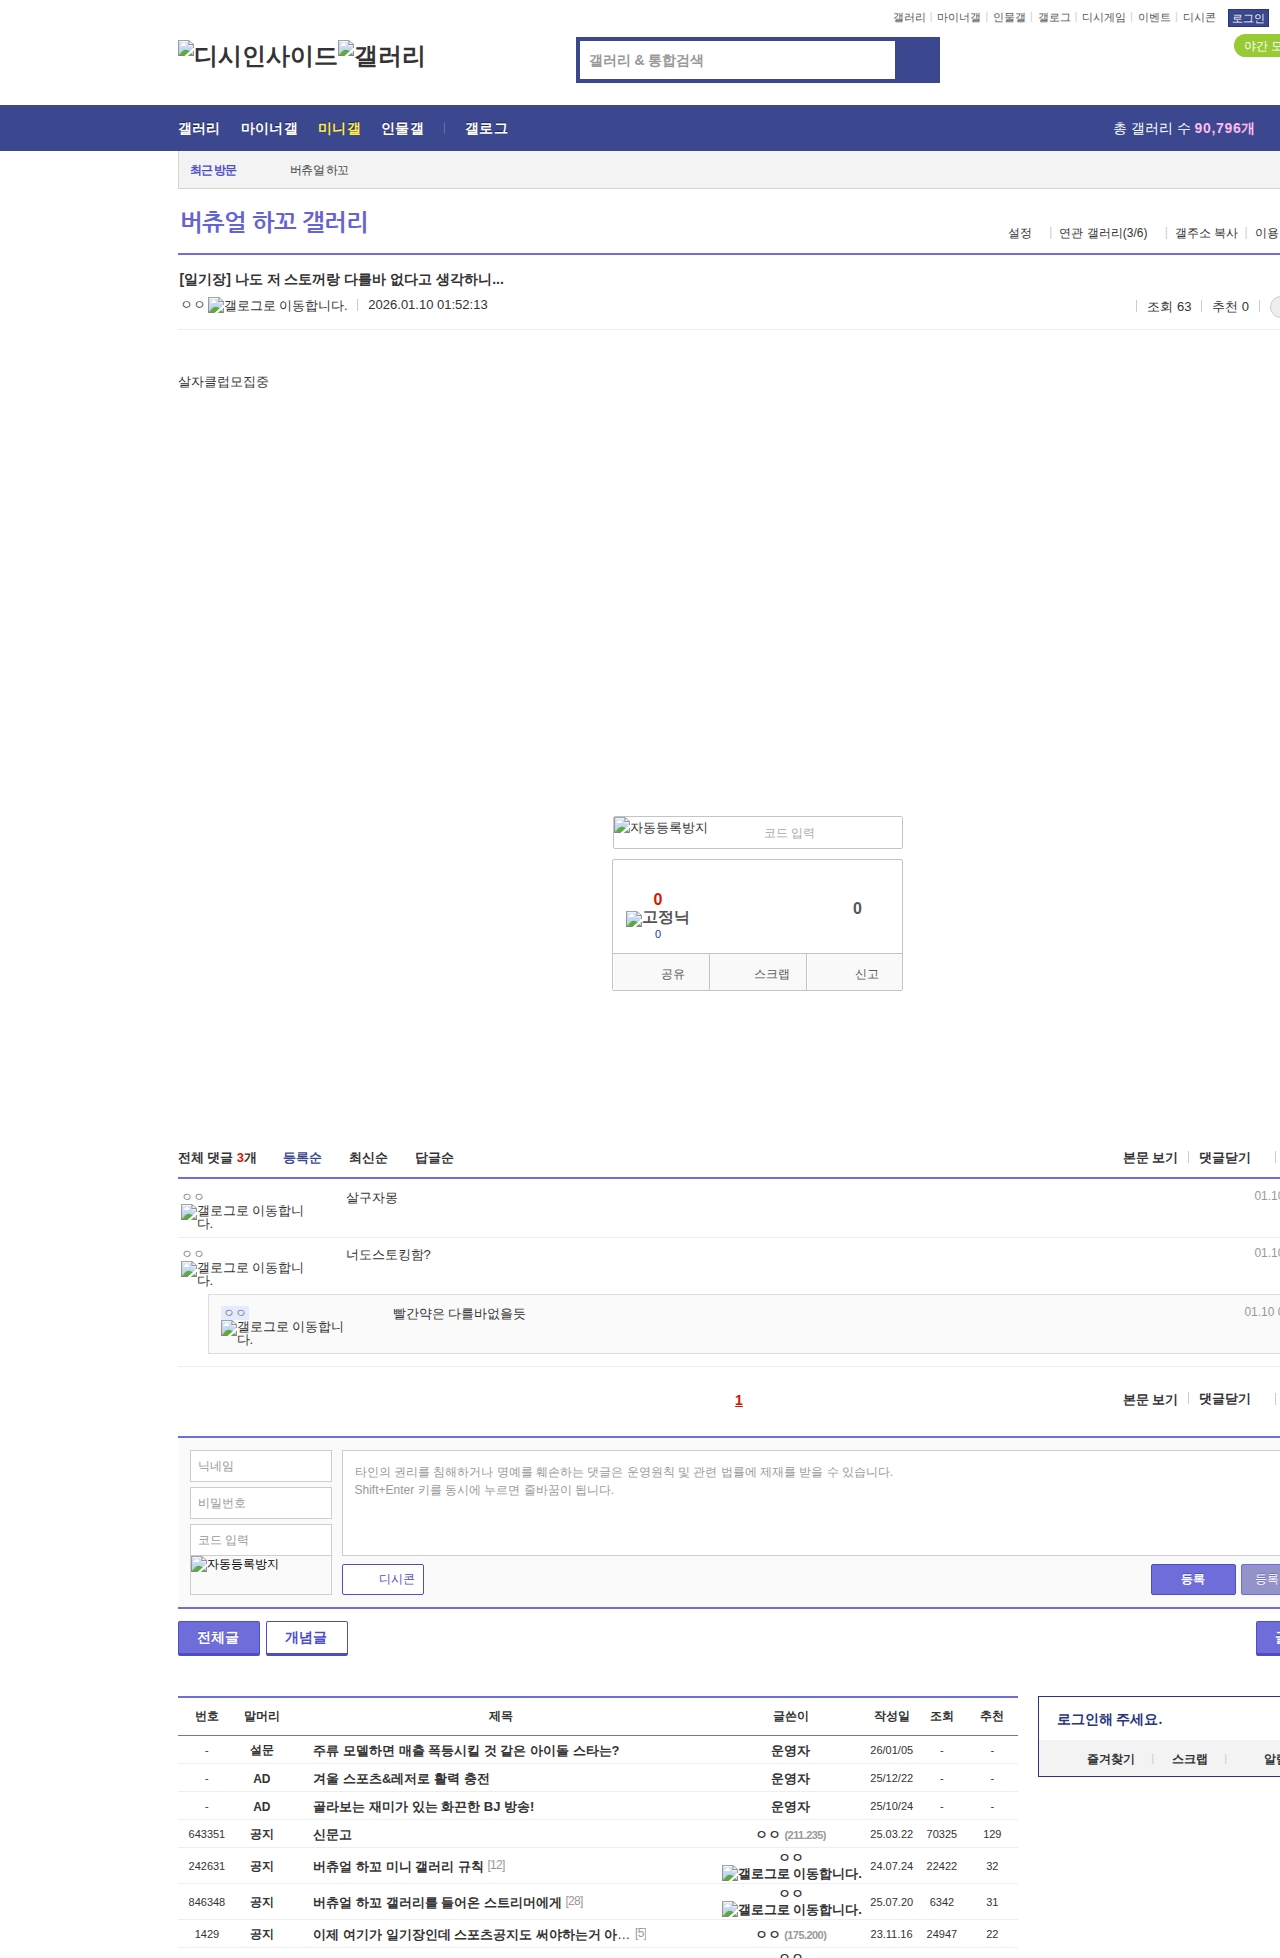Click the 닉네임 input field

coord(261,1466)
